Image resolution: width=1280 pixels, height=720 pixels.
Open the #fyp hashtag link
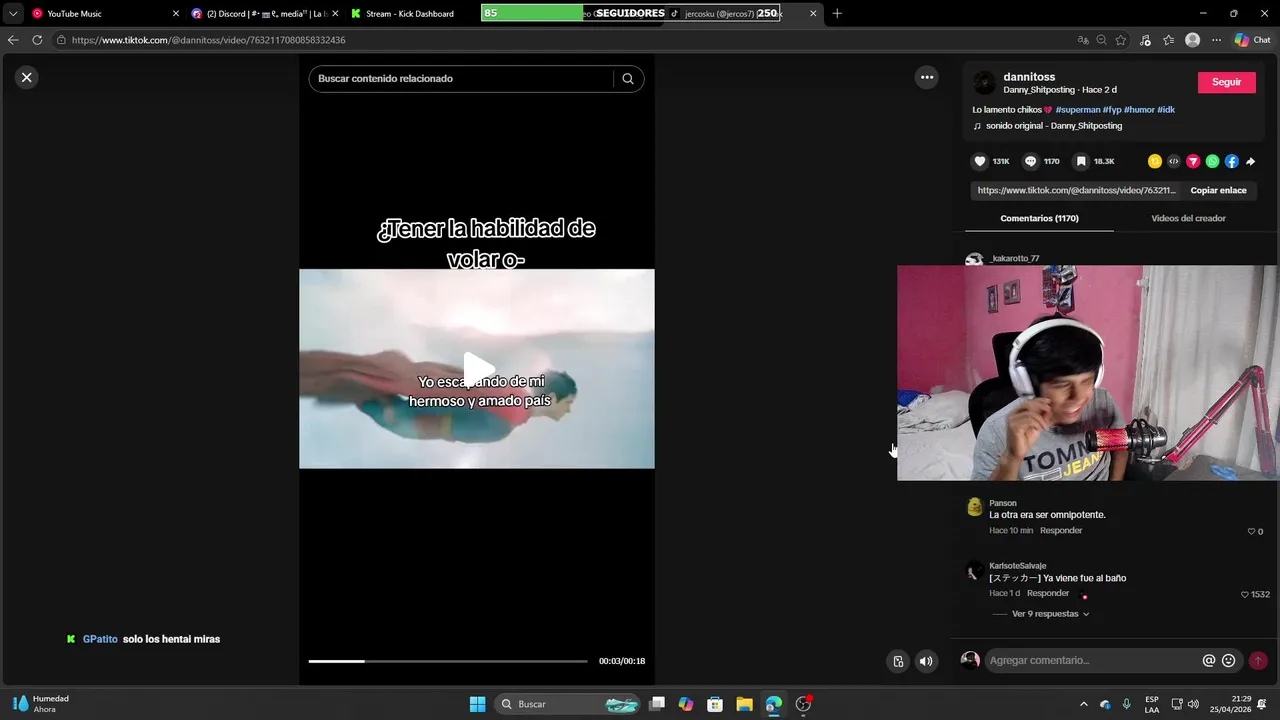pyautogui.click(x=1112, y=109)
